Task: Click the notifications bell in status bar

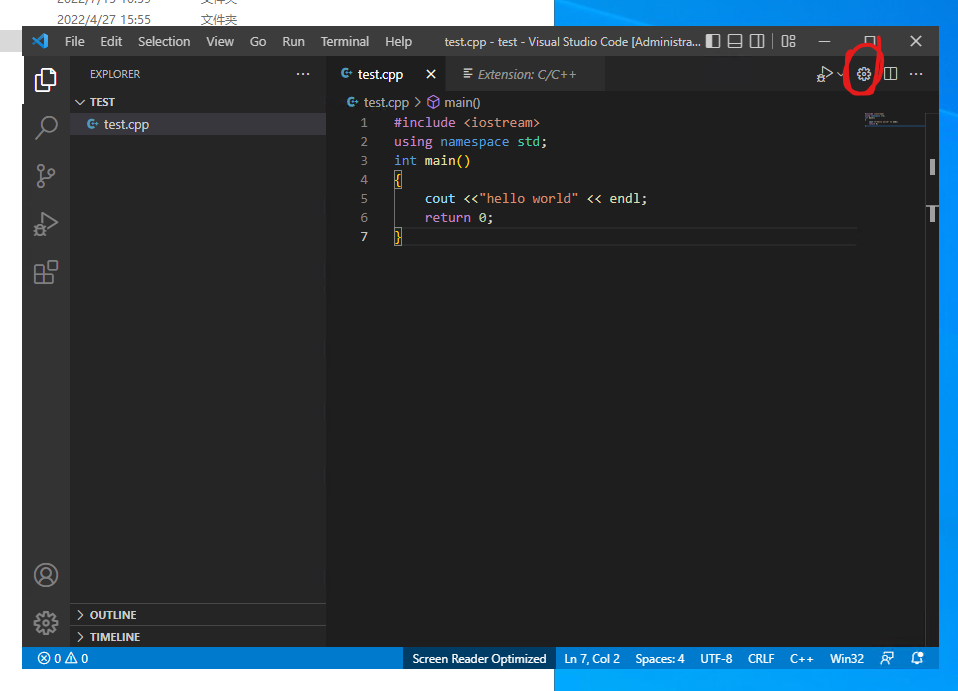Action: click(917, 658)
